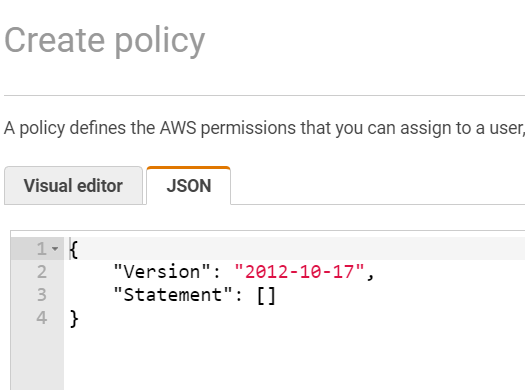The height and width of the screenshot is (390, 525).
Task: Click line number 1 in the gutter
Action: (42, 248)
